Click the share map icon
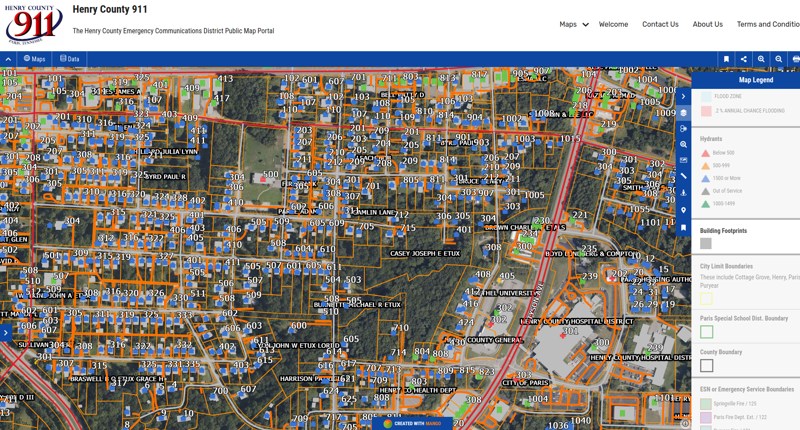800x430 pixels. click(743, 59)
